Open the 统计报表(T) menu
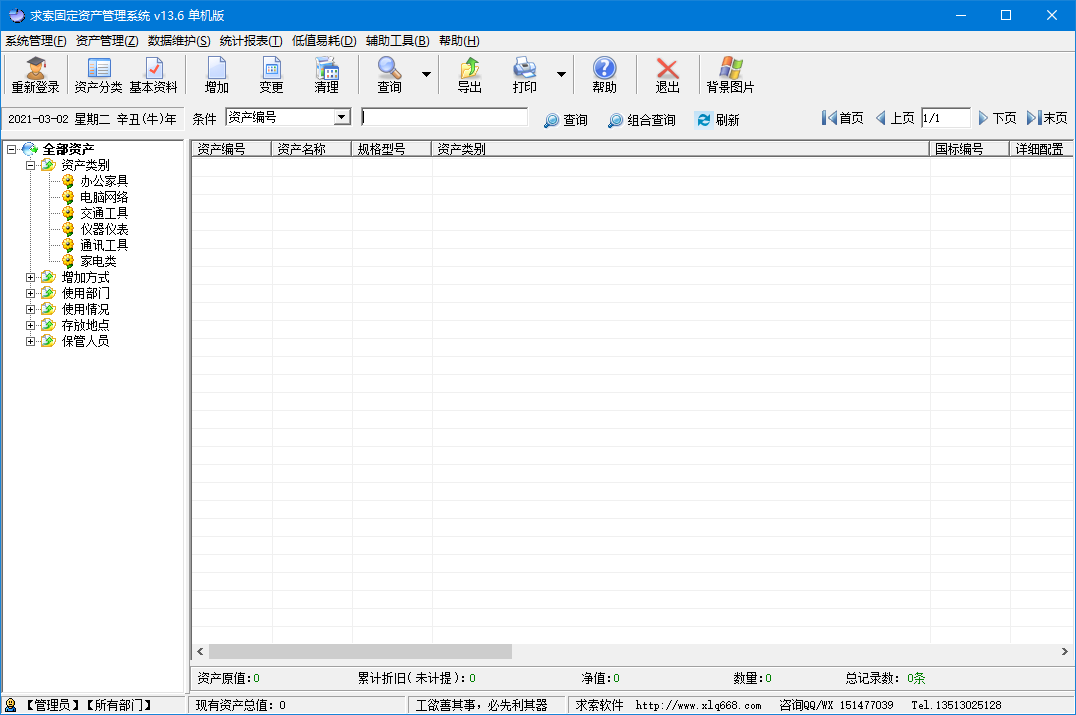 (x=250, y=41)
